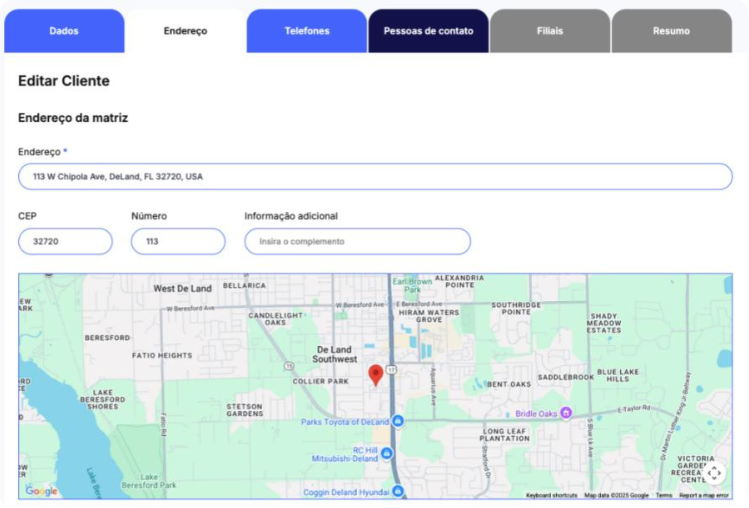Focus the Endereço address input field
Image resolution: width=749 pixels, height=508 pixels.
click(375, 177)
